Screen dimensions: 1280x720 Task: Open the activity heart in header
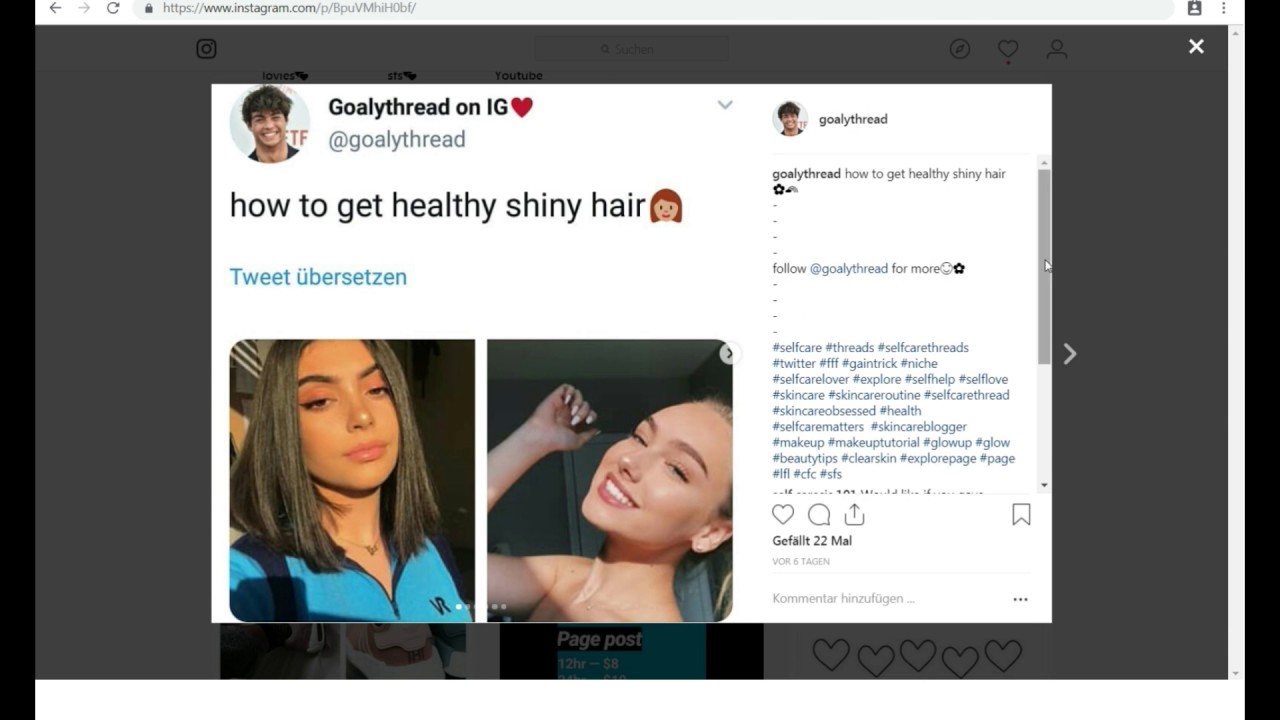[1008, 49]
